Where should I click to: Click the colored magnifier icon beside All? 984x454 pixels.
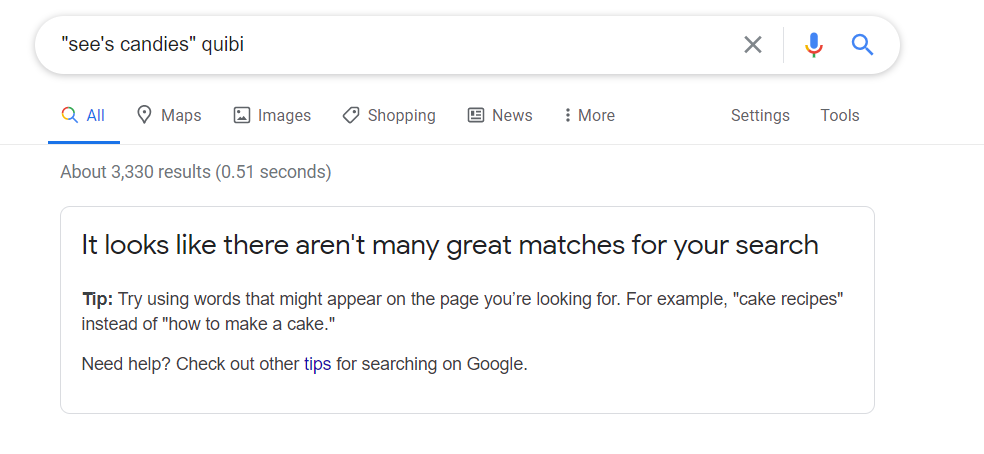[x=70, y=115]
